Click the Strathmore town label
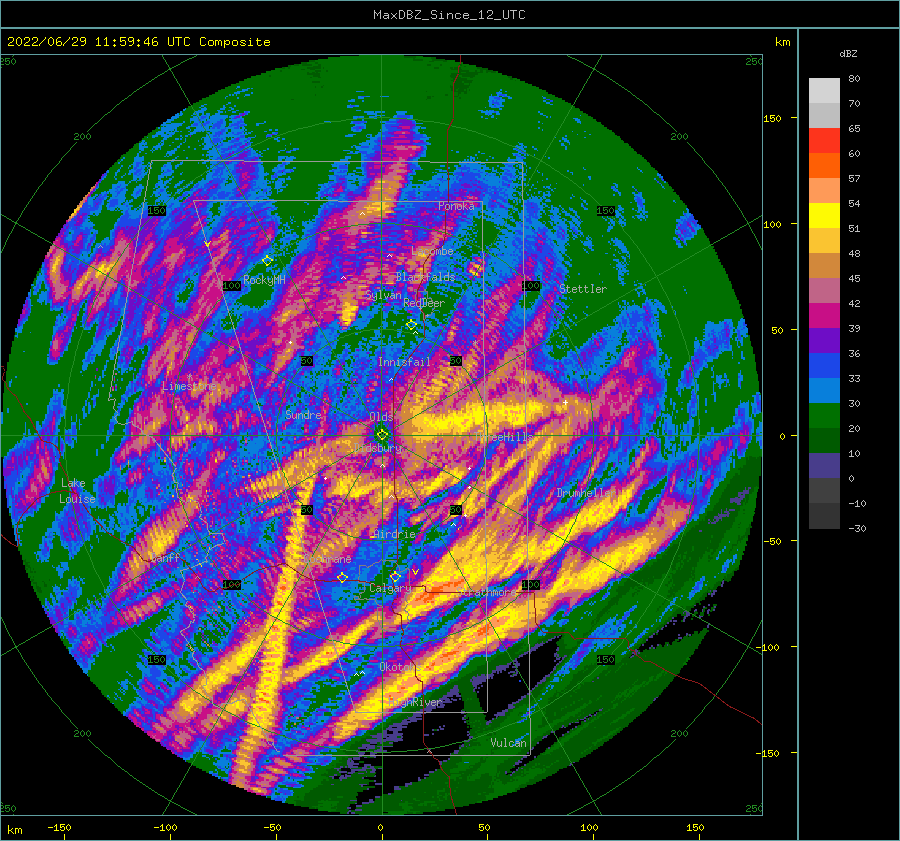Viewport: 900px width, 841px height. pyautogui.click(x=488, y=592)
